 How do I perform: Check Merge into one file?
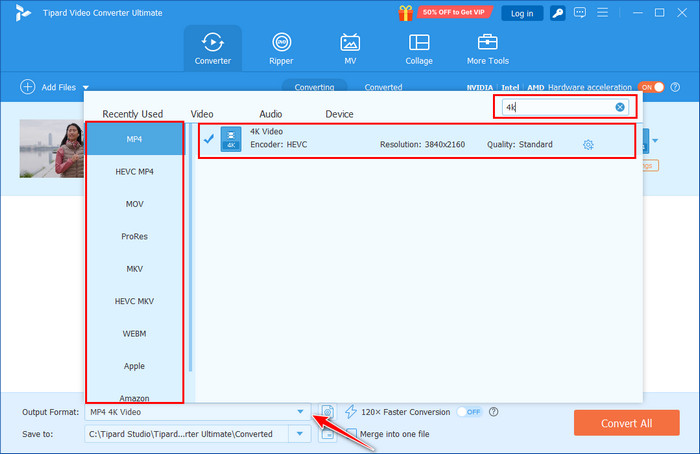[x=352, y=433]
